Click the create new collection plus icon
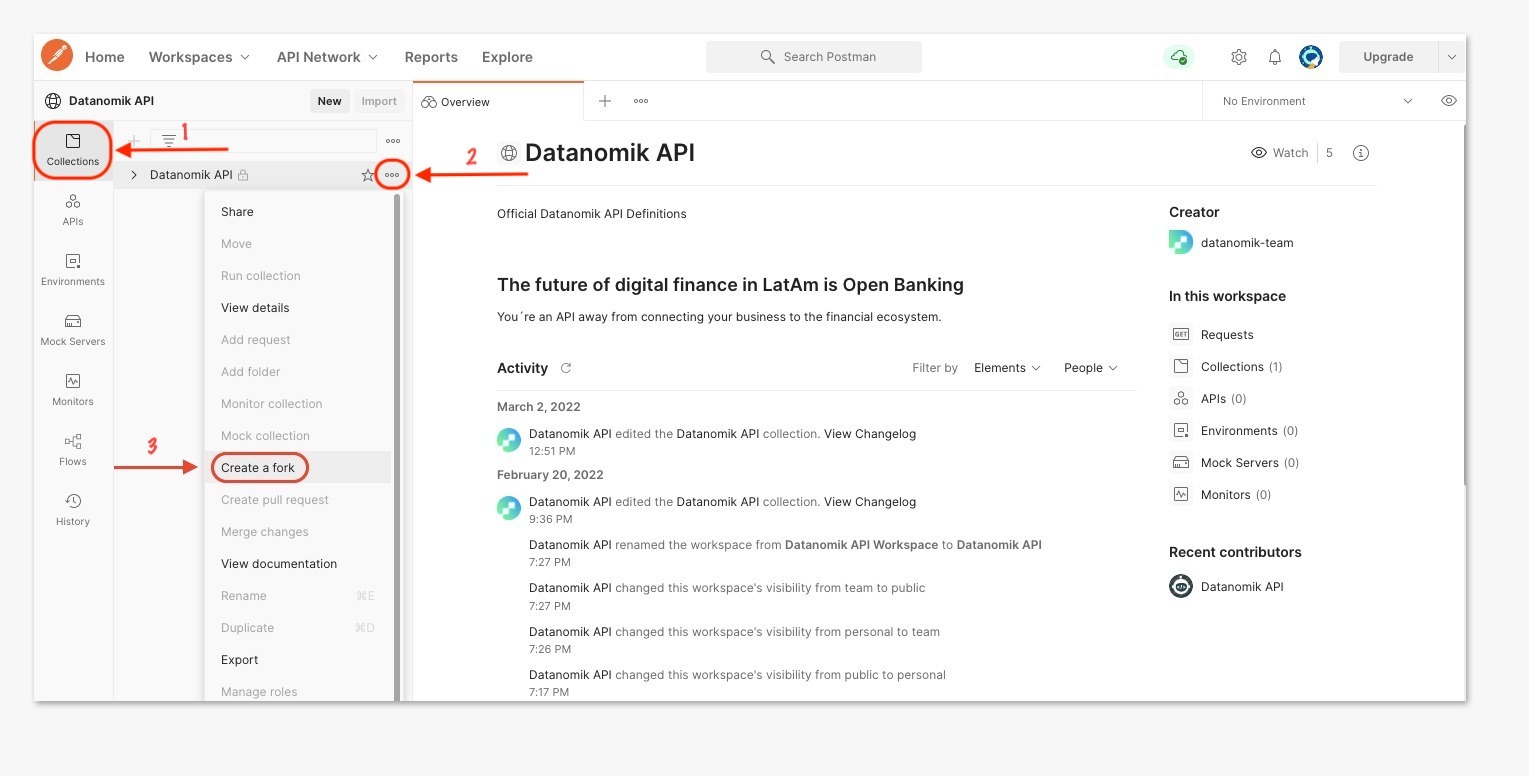 point(134,141)
